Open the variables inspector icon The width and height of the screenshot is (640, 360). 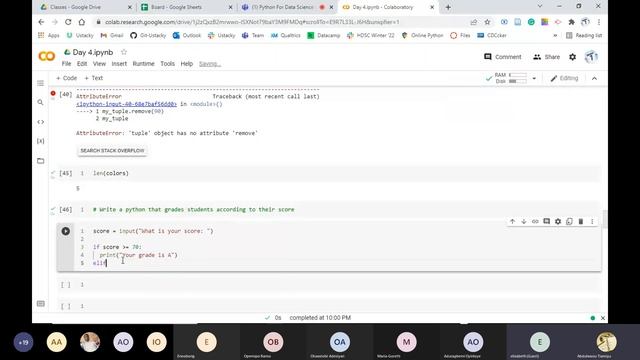coord(40,141)
